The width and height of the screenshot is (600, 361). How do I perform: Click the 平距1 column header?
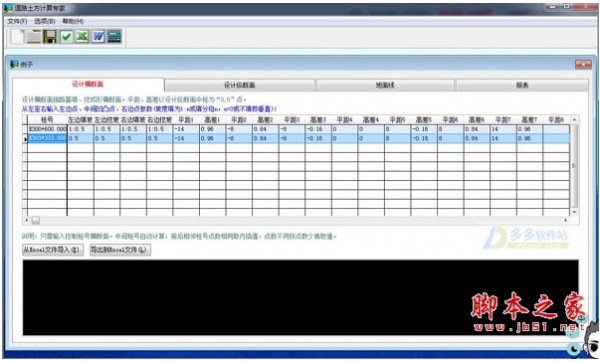186,120
